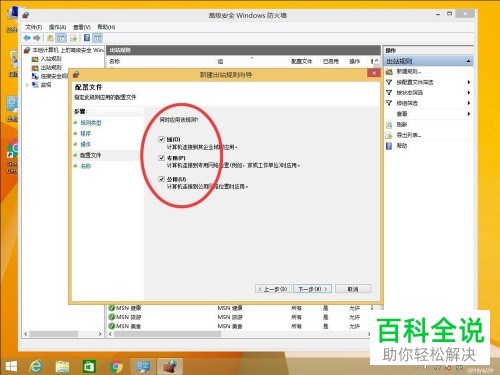
Task: Sort by the 配置文件 column header
Action: (302, 61)
